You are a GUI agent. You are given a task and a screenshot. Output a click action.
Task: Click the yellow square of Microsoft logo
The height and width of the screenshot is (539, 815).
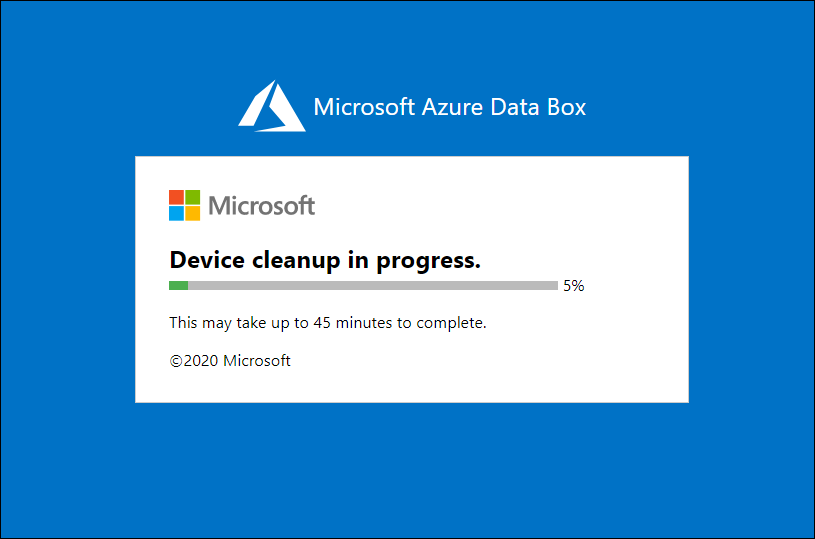193,214
